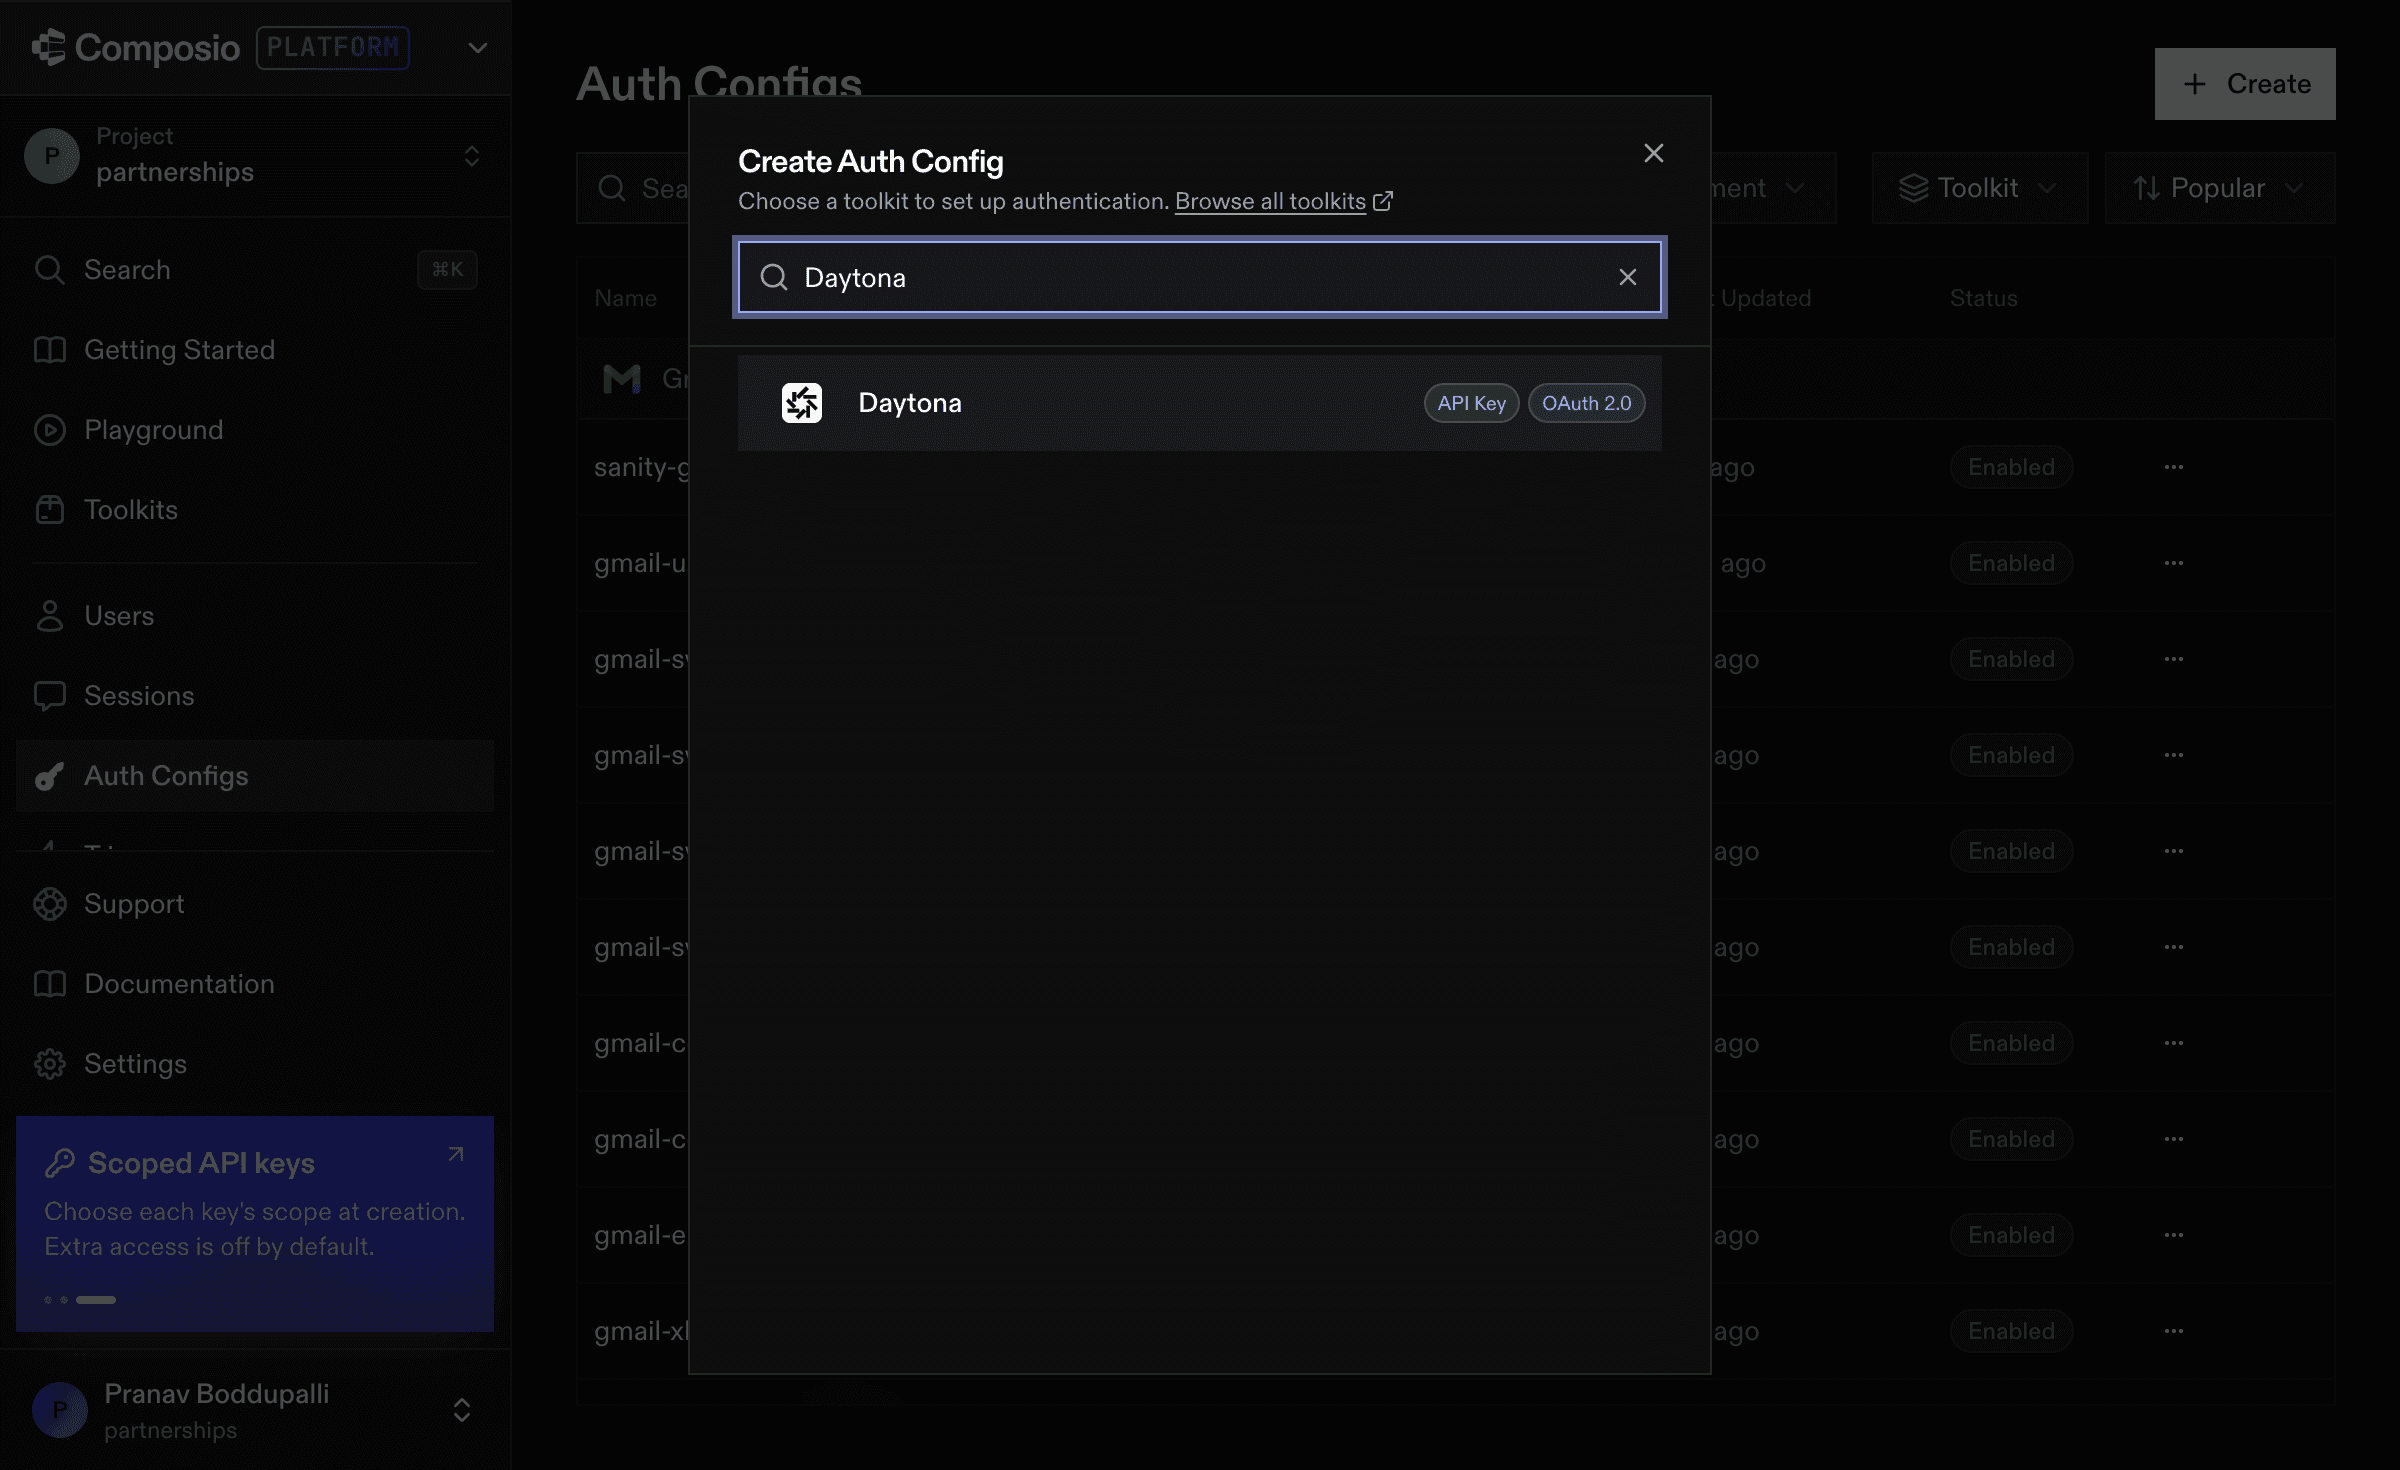The height and width of the screenshot is (1470, 2400).
Task: Click the external link icon beside Browse all toolkits
Action: [1383, 201]
